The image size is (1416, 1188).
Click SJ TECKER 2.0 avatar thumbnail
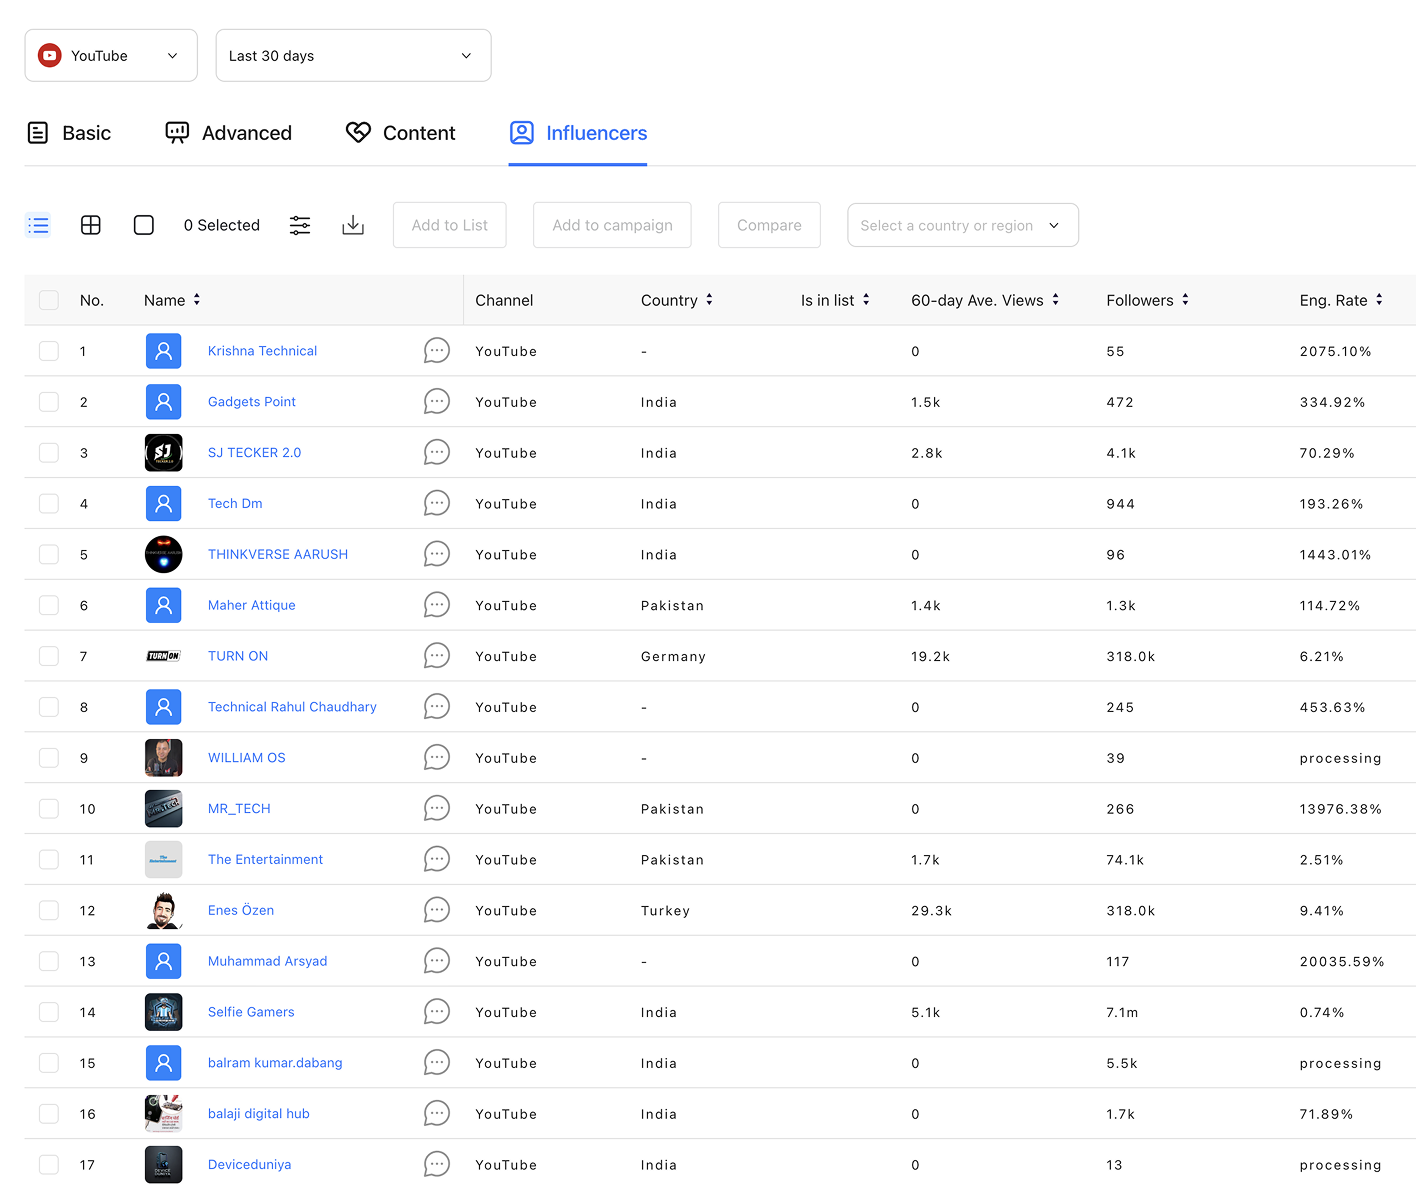point(164,452)
